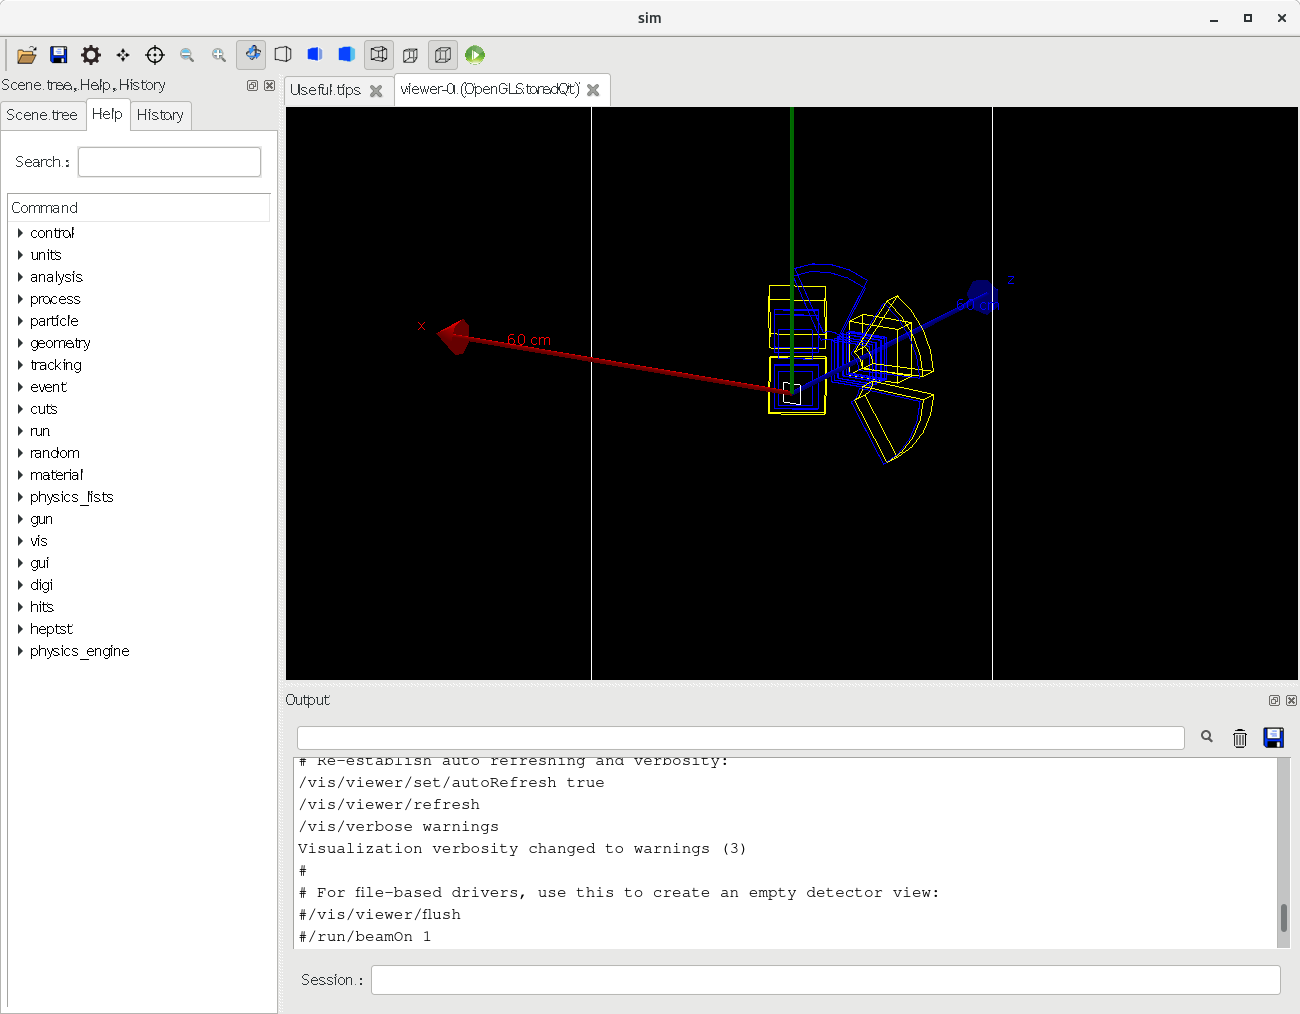Switch to hidden line and surface removal
This screenshot has width=1300, height=1014.
[315, 55]
